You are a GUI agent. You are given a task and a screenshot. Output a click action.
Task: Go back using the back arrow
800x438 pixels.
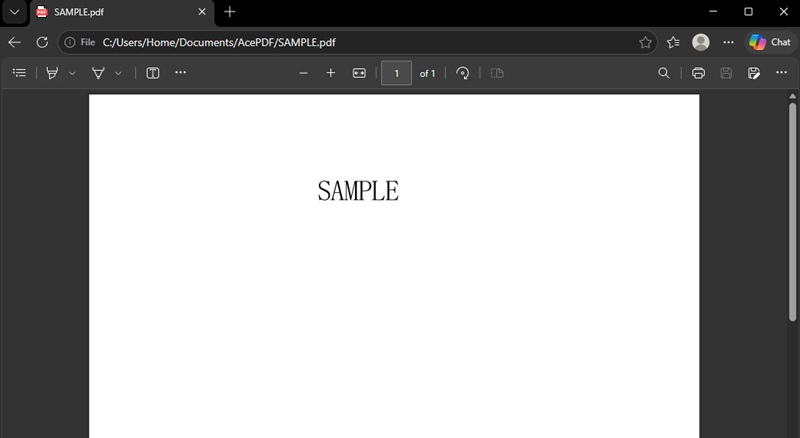[x=14, y=42]
